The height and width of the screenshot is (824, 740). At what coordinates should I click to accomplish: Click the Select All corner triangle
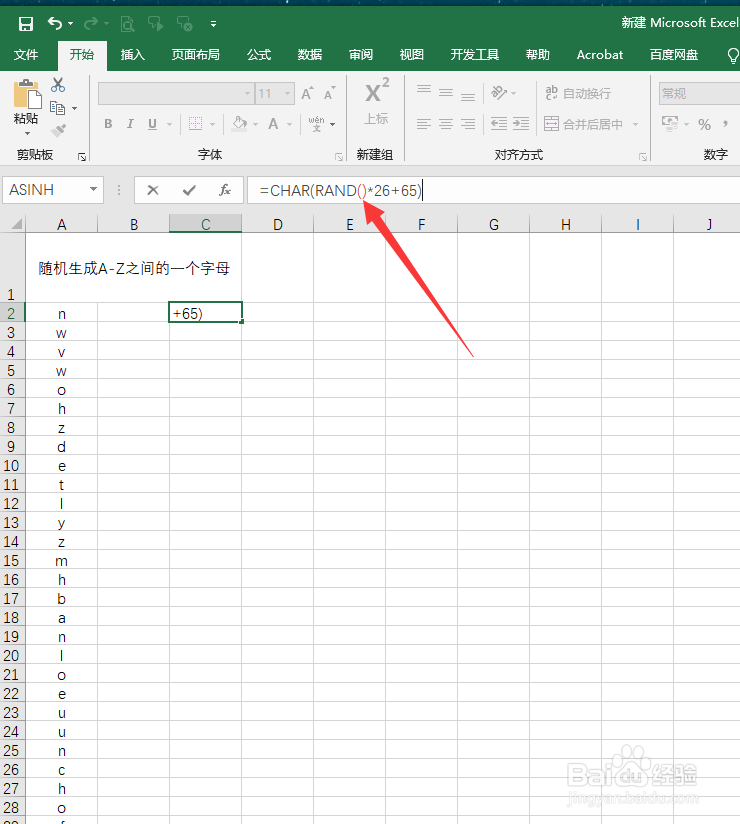pos(16,224)
